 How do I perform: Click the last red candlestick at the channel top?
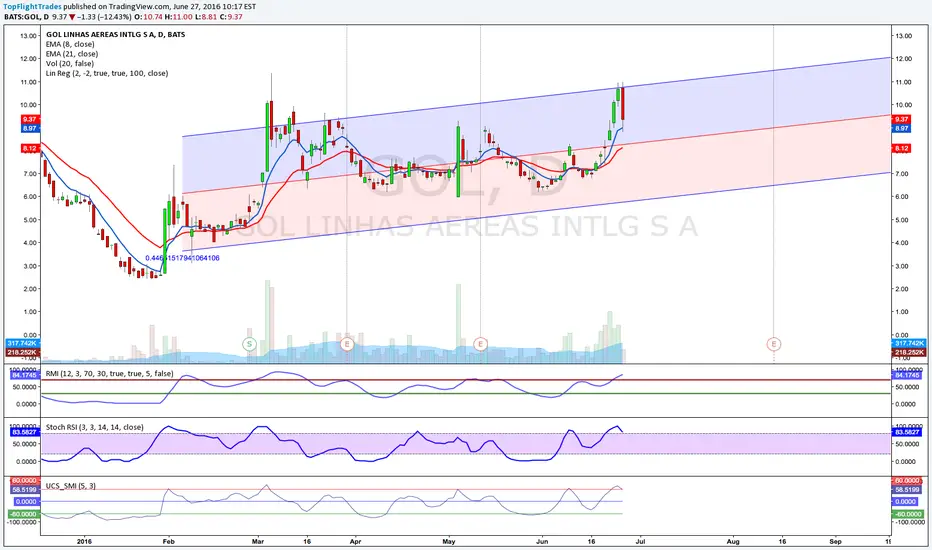click(x=623, y=104)
